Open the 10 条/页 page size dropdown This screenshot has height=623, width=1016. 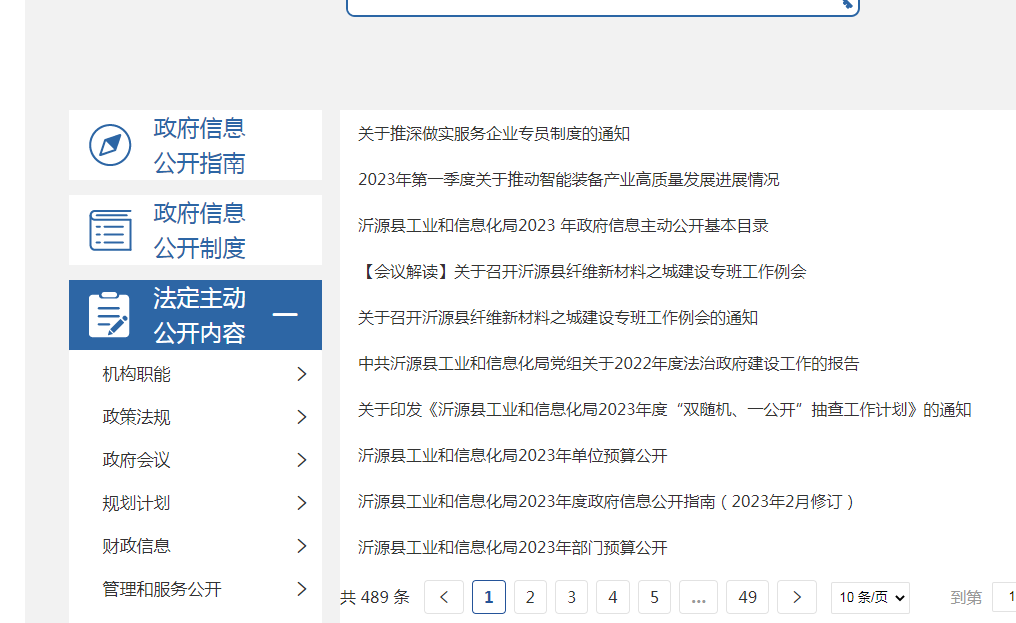click(x=871, y=597)
